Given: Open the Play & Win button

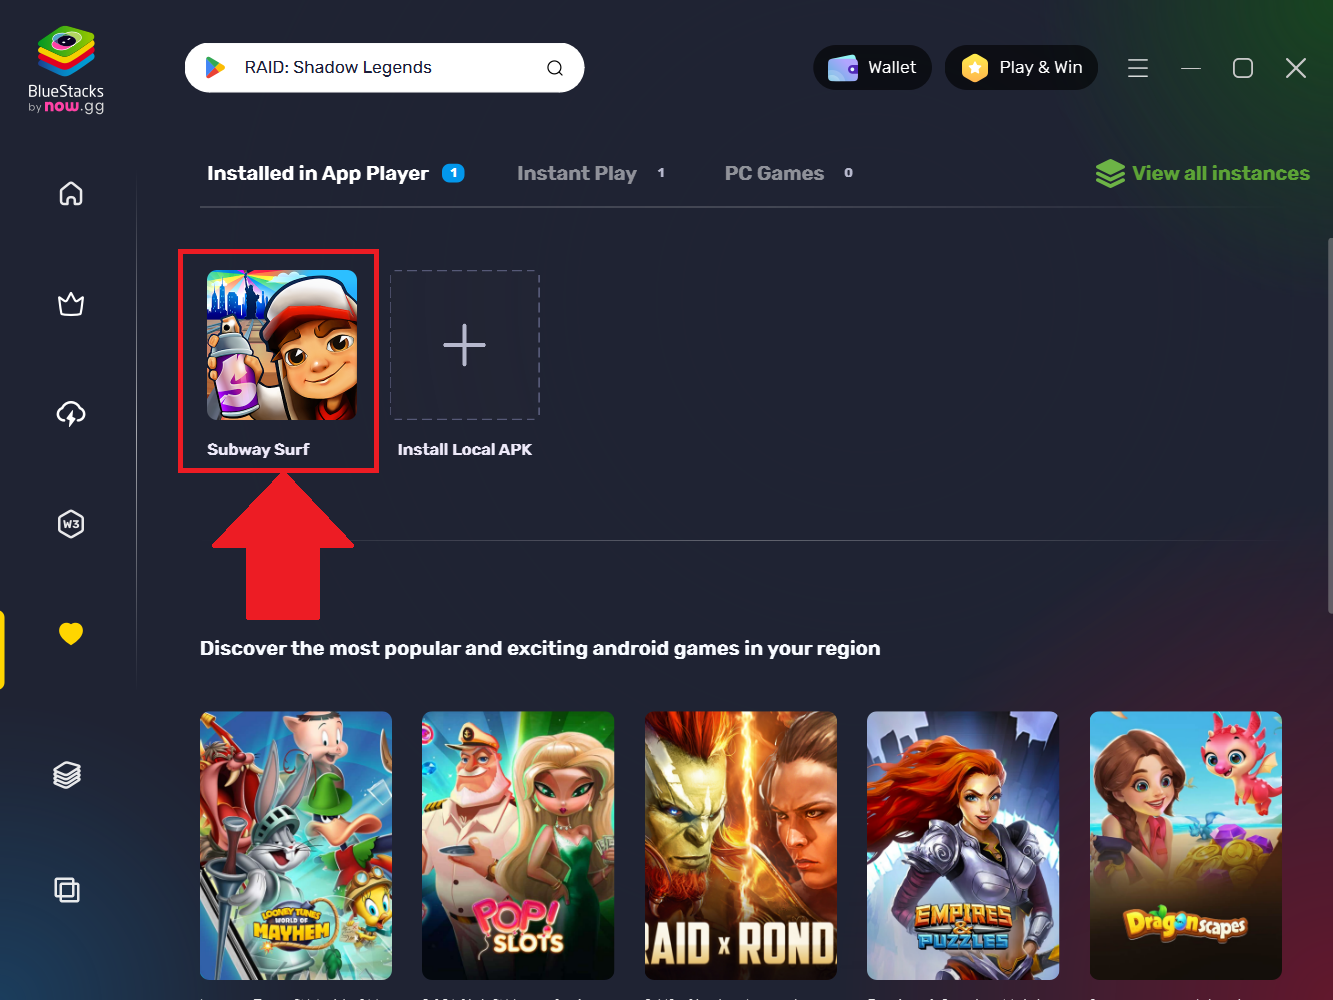Looking at the screenshot, I should click(x=1021, y=67).
